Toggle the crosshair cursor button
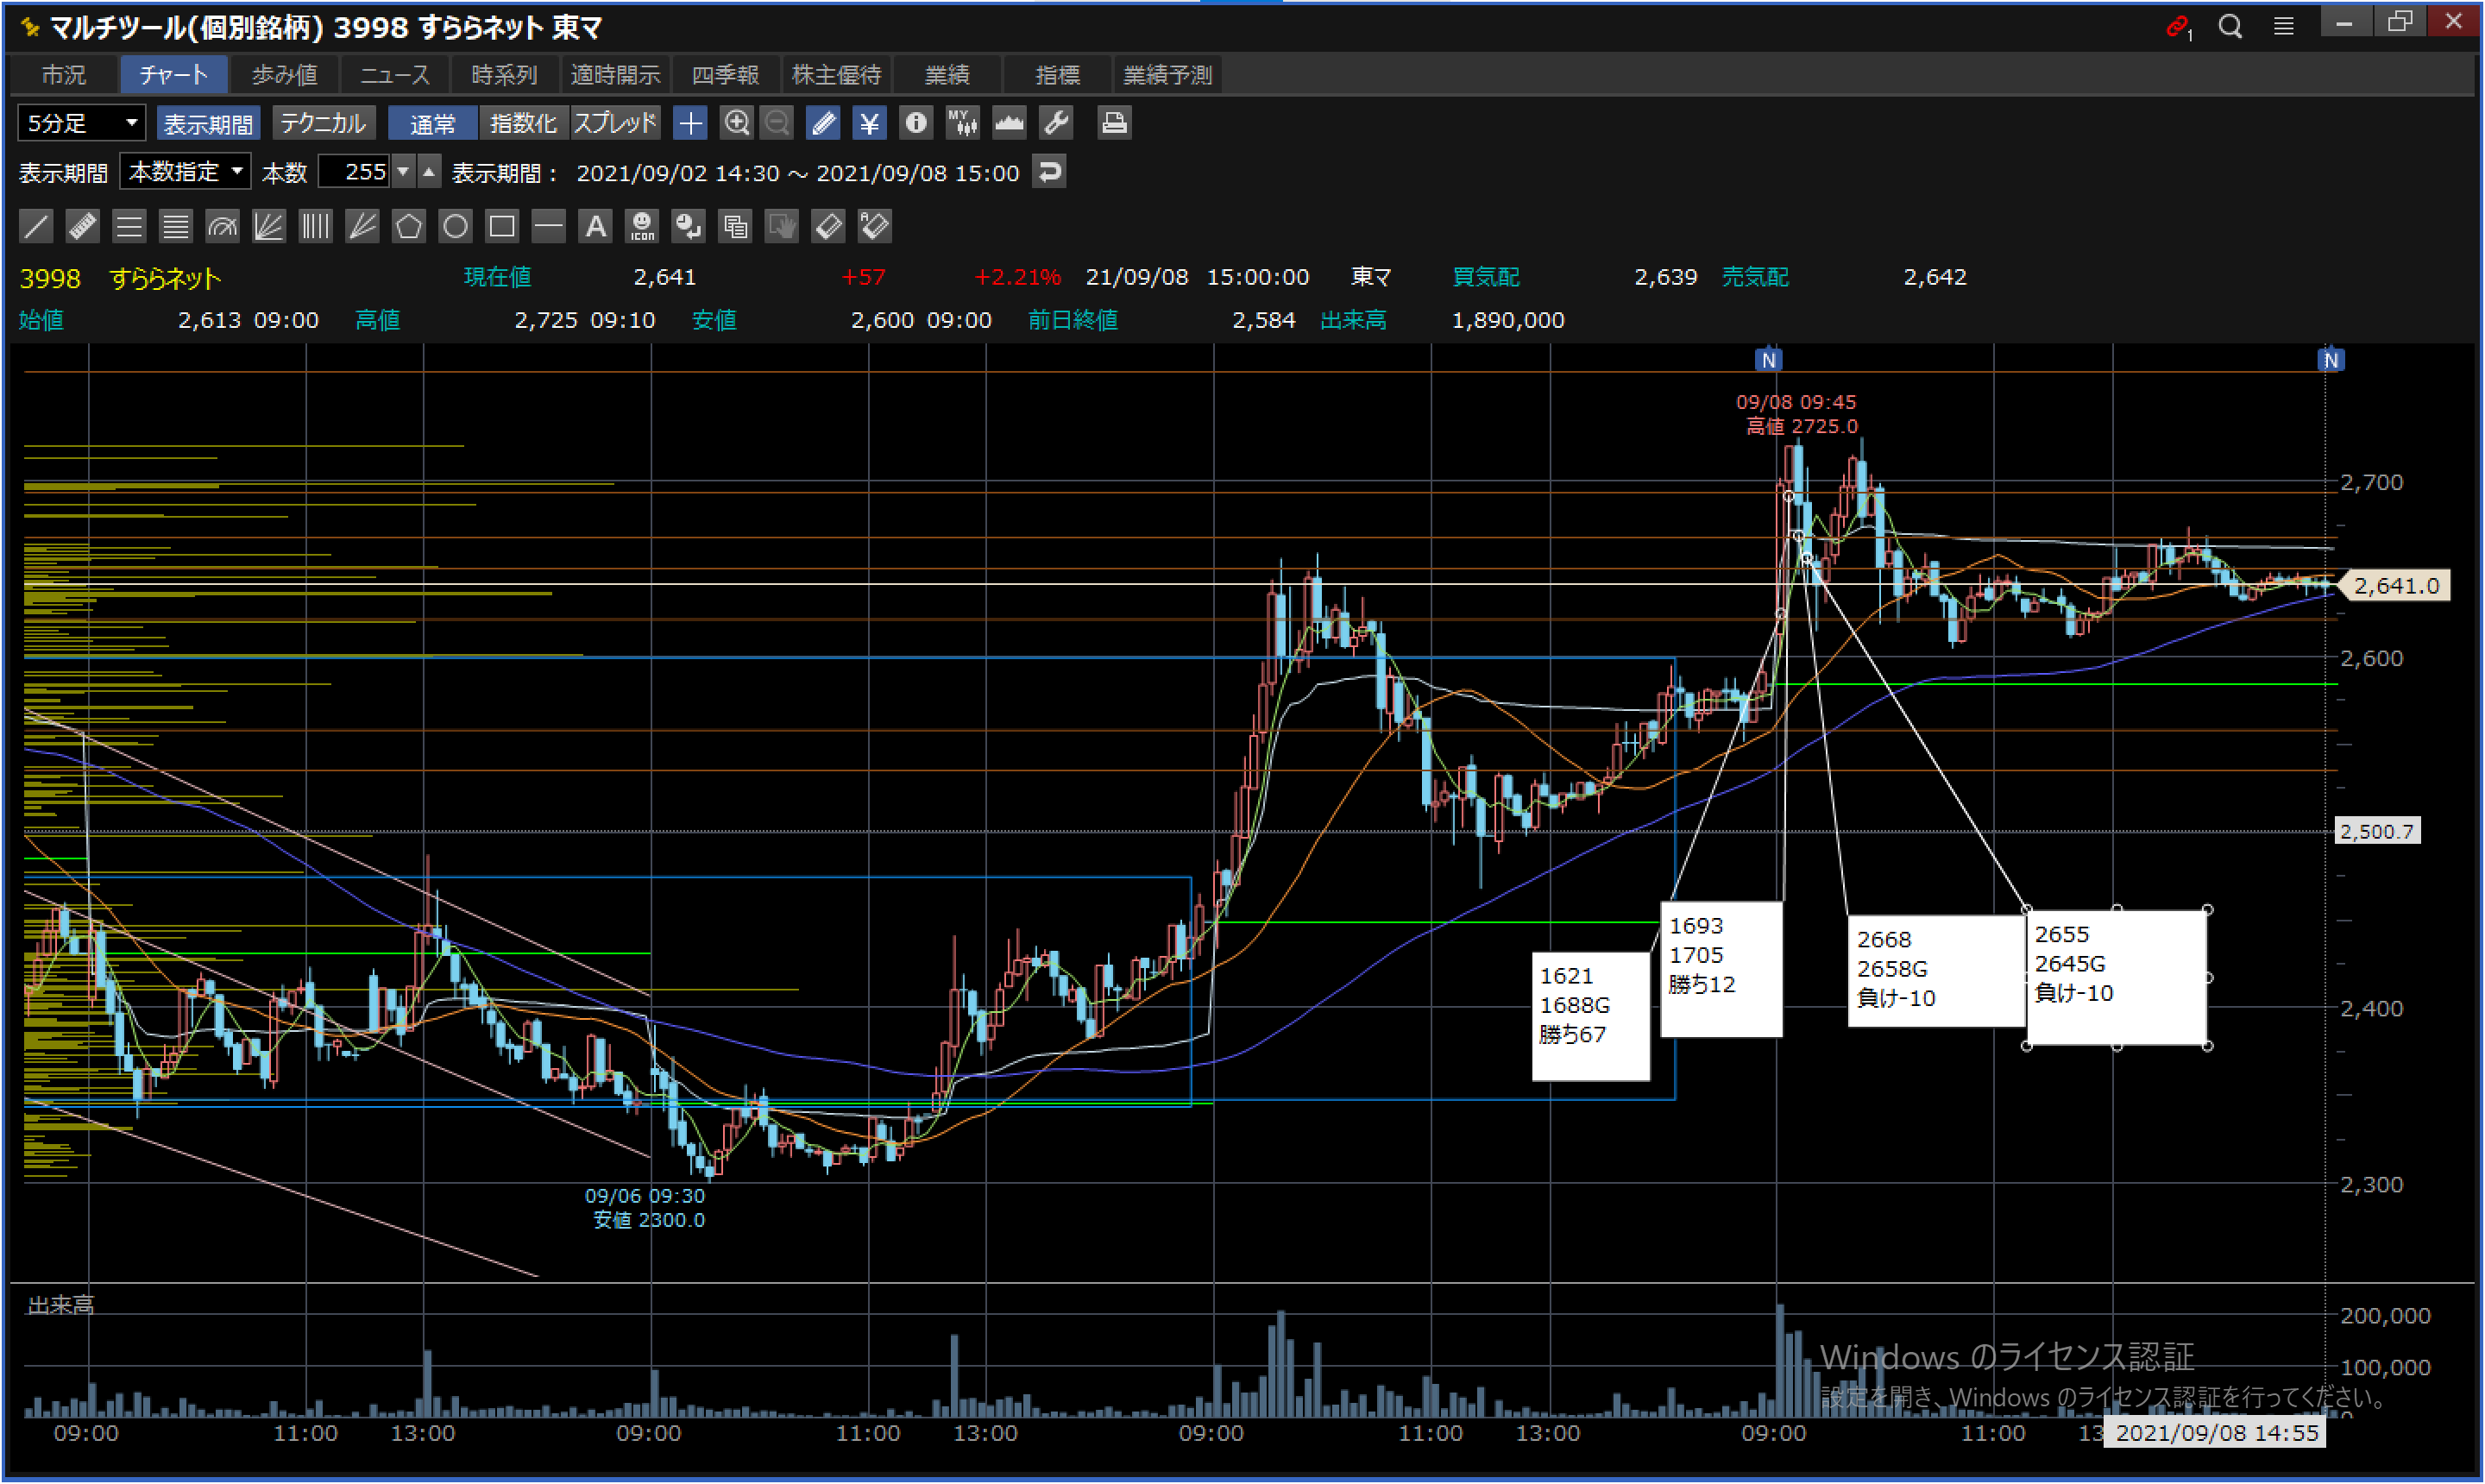 (x=690, y=123)
